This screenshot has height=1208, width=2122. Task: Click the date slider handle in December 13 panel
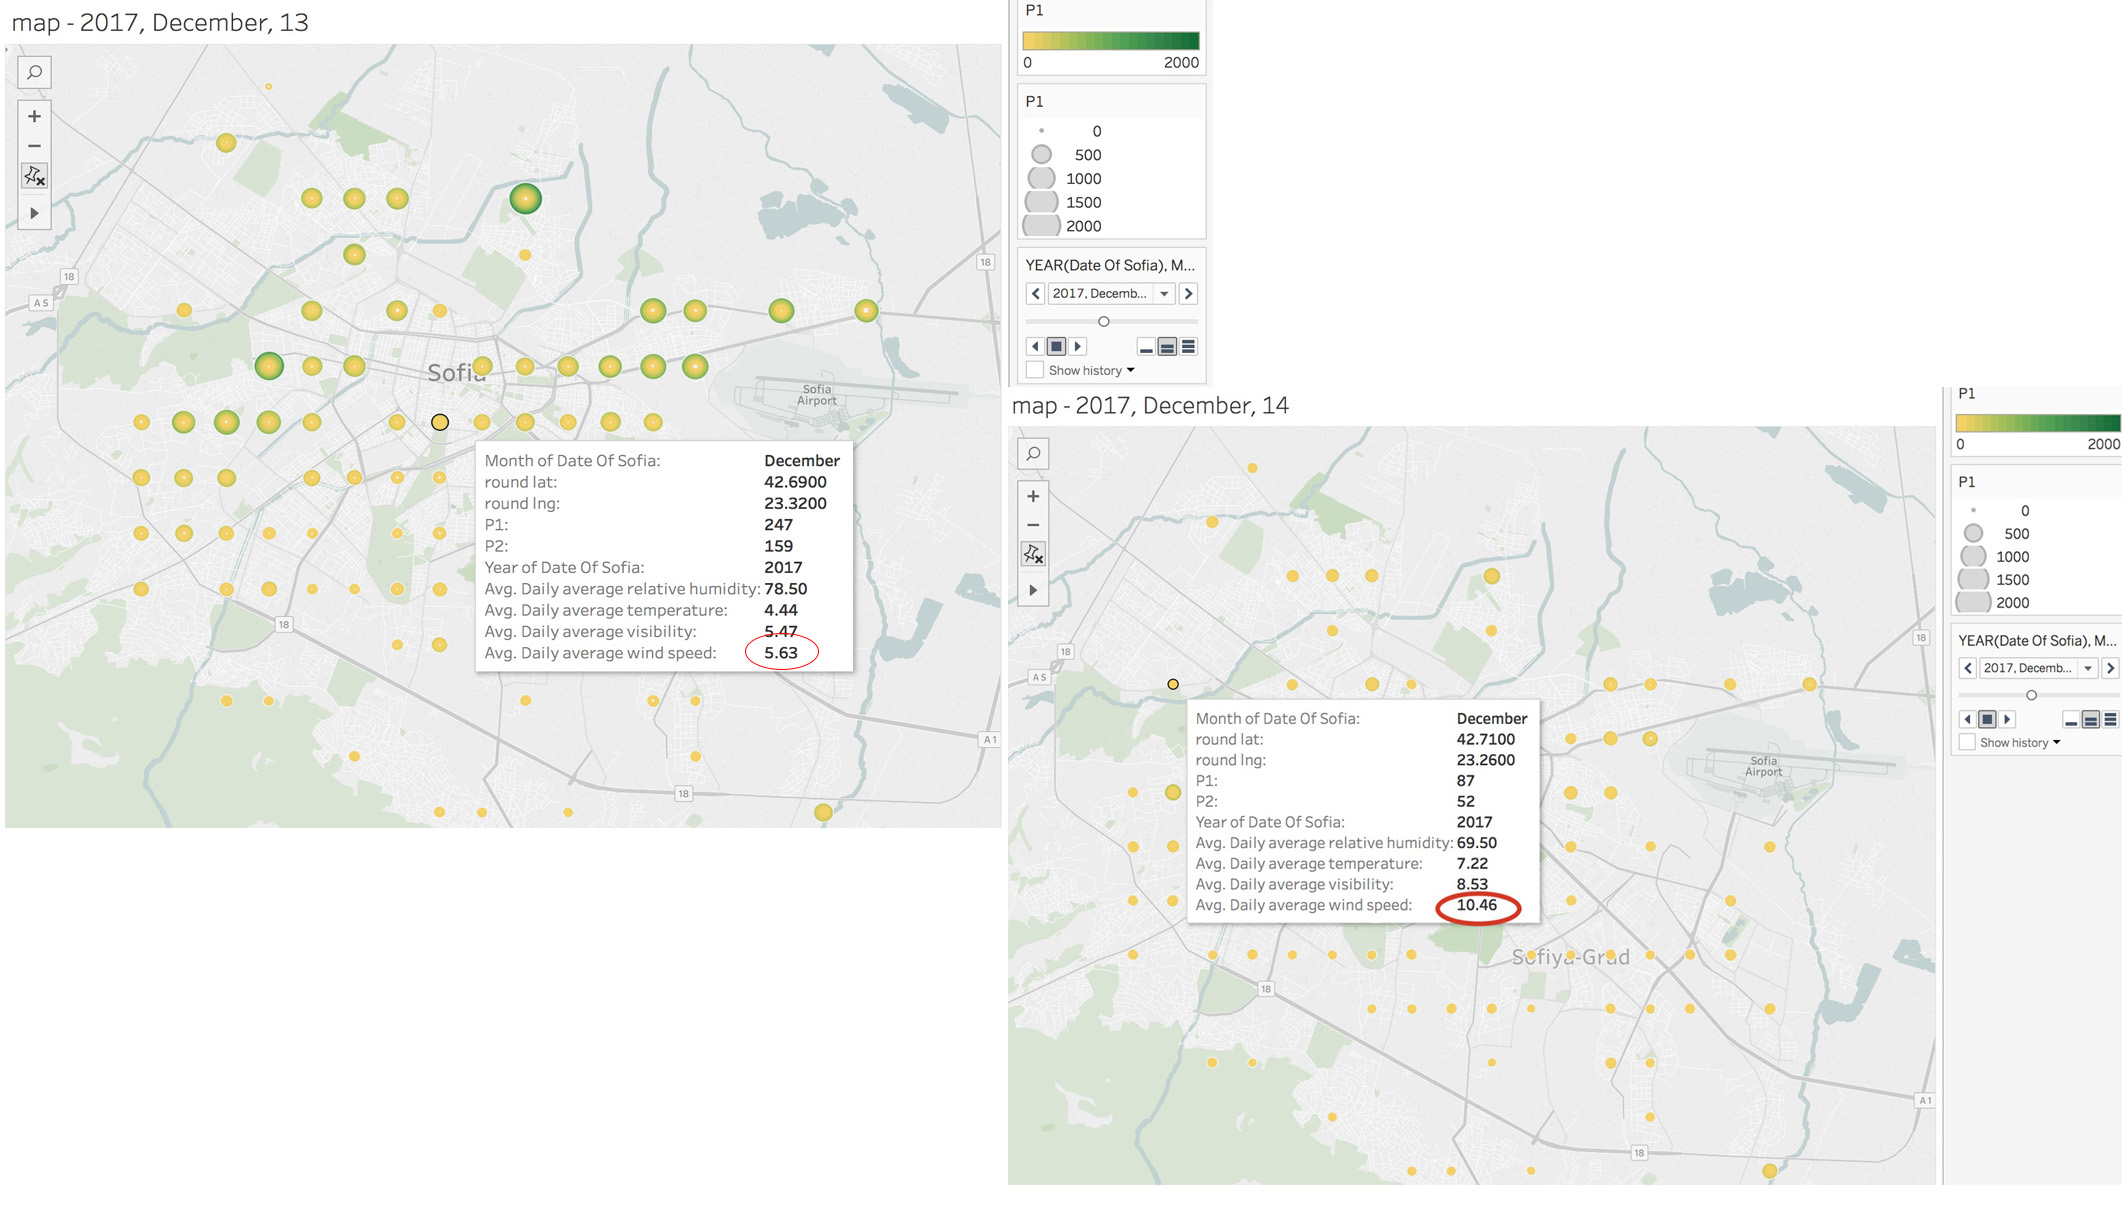1104,321
